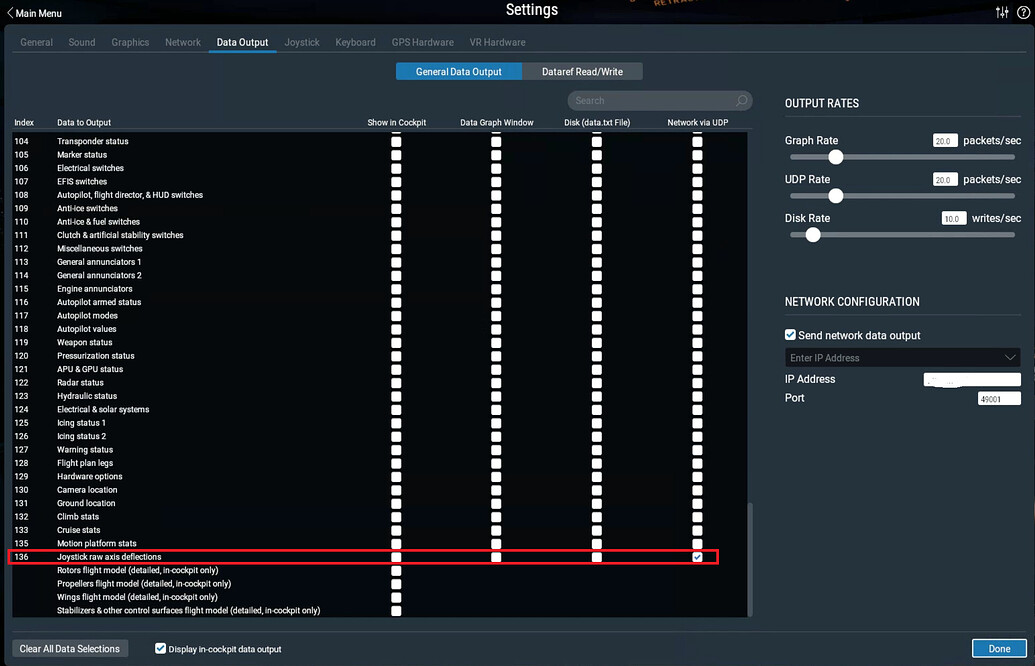Switch to the Joystick tab
Image resolution: width=1035 pixels, height=666 pixels.
point(301,42)
